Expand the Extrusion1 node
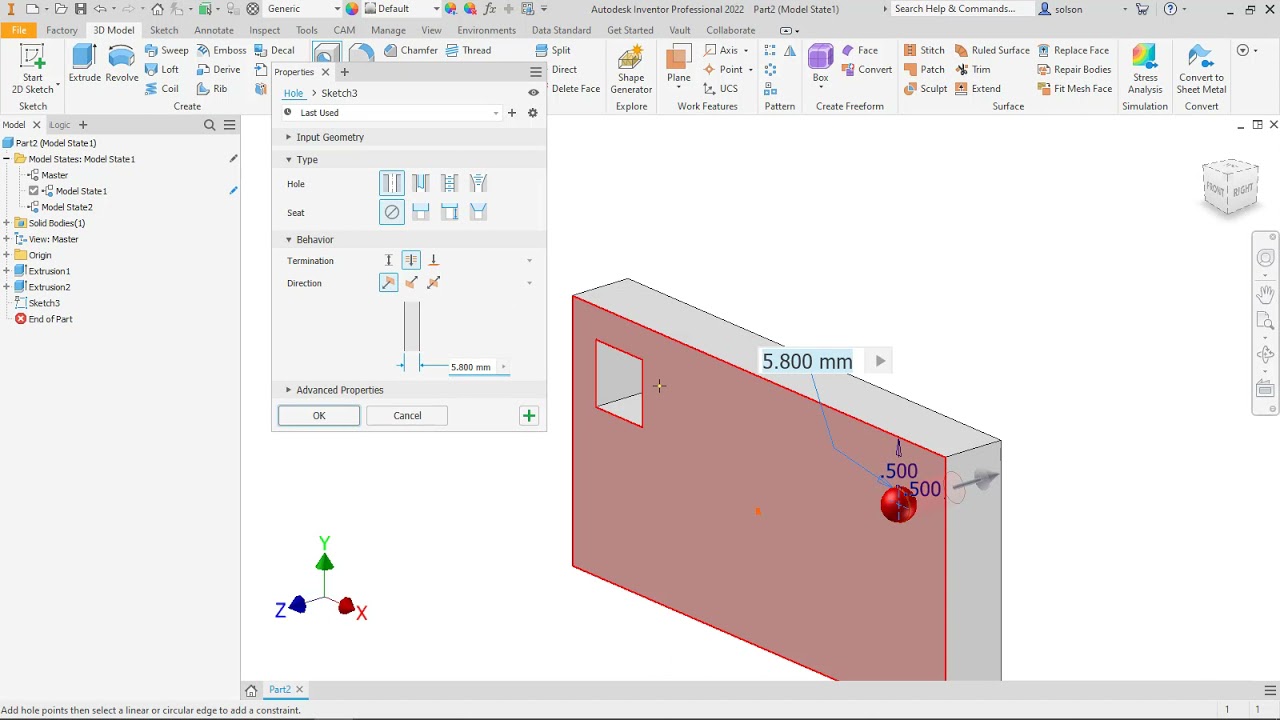1280x720 pixels. (x=6, y=271)
